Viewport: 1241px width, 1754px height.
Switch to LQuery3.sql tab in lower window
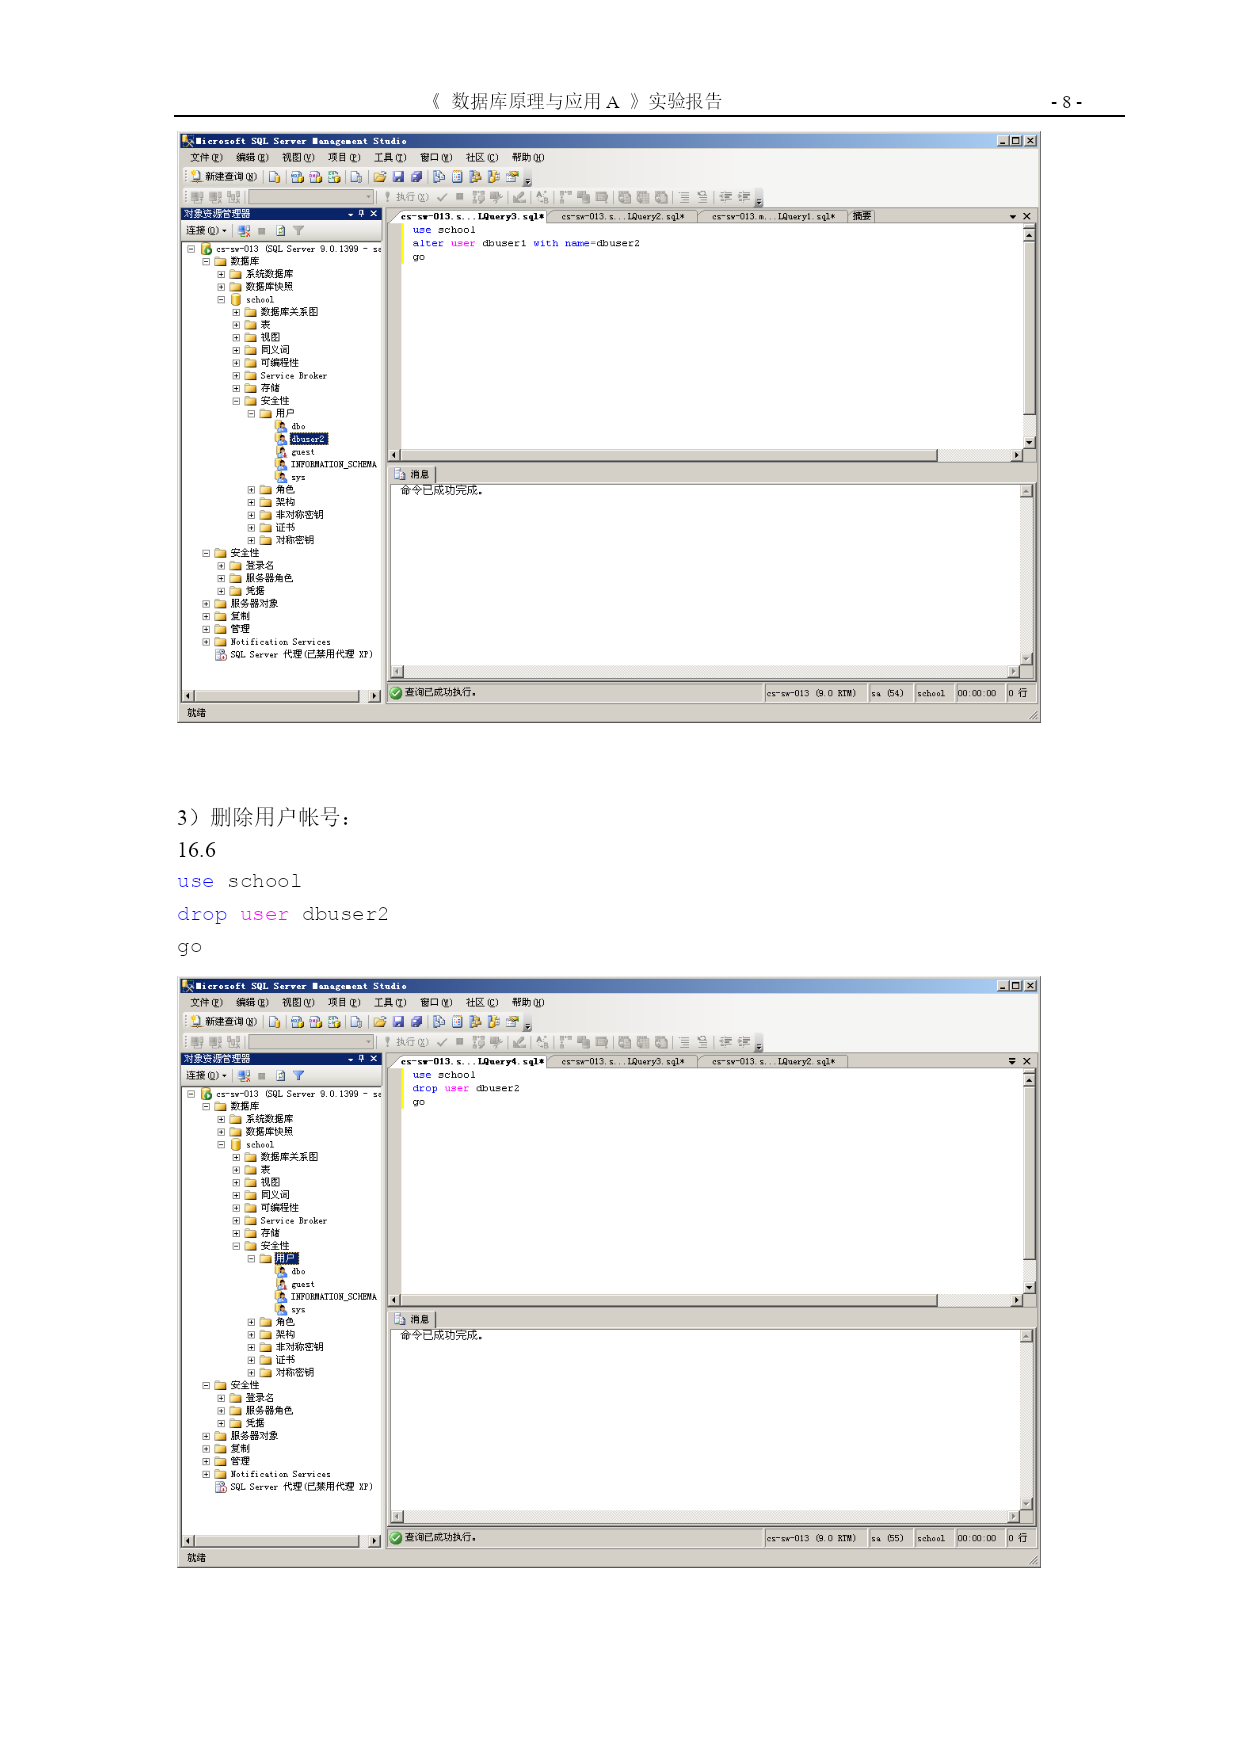[x=623, y=1062]
